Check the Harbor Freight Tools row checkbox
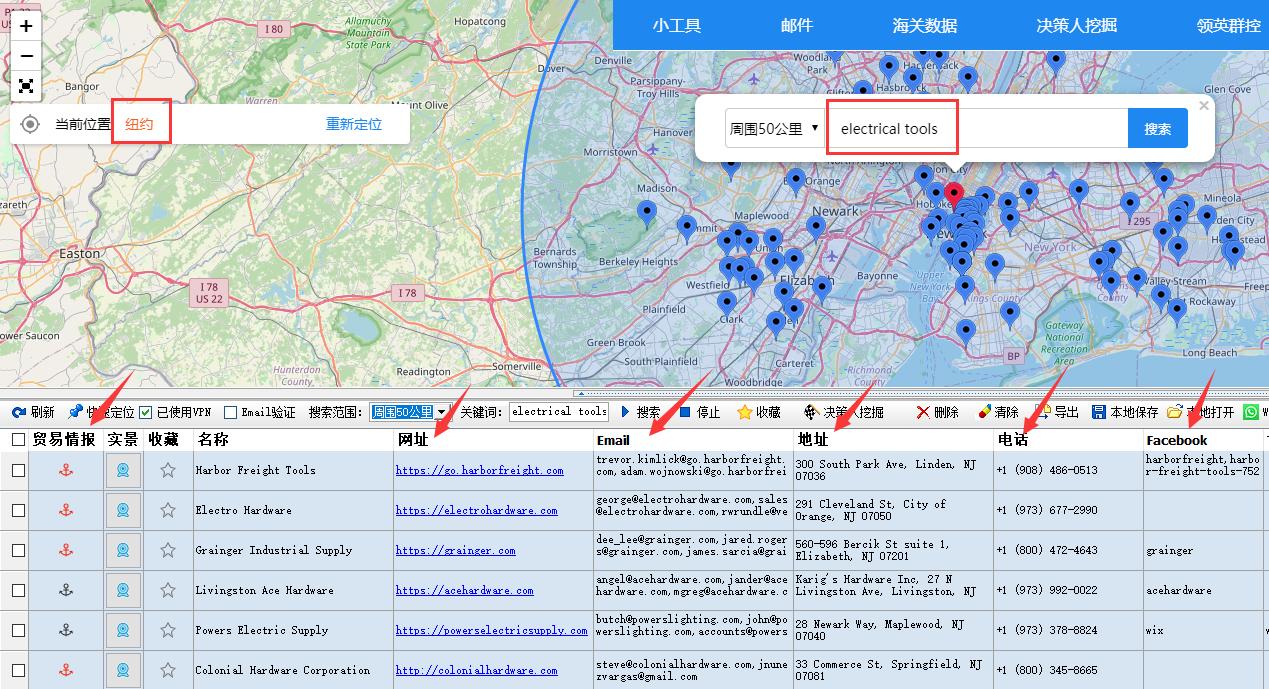 click(x=18, y=470)
